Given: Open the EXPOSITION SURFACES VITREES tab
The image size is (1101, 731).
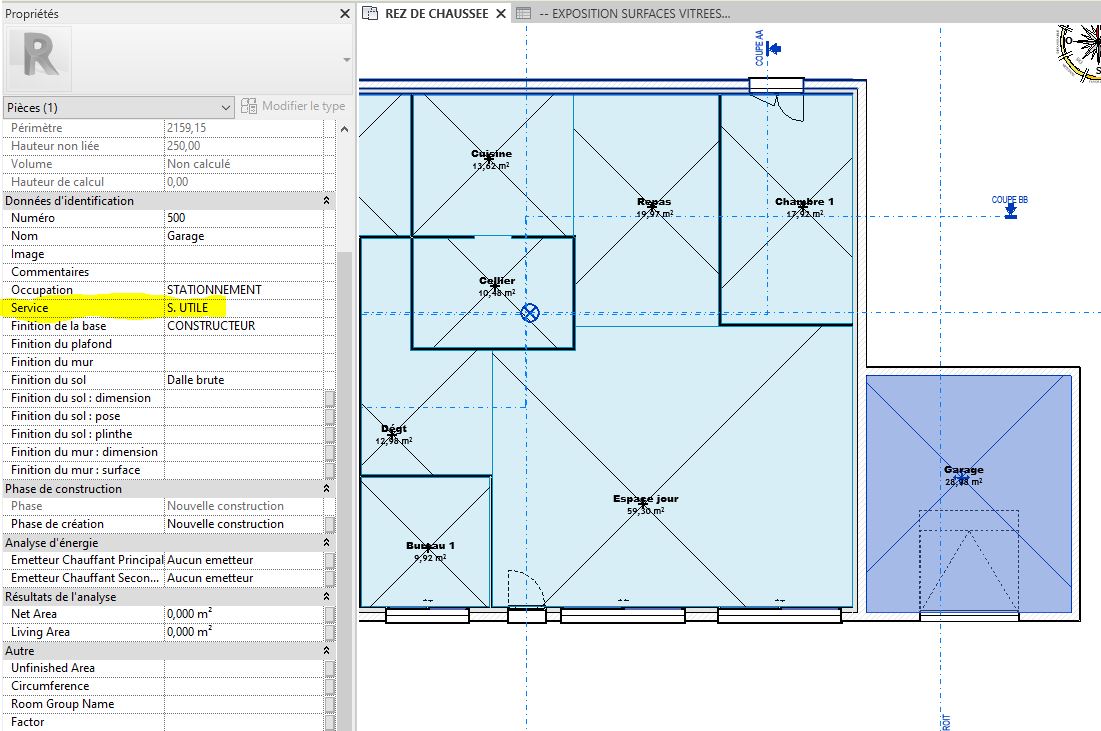Looking at the screenshot, I should click(633, 13).
